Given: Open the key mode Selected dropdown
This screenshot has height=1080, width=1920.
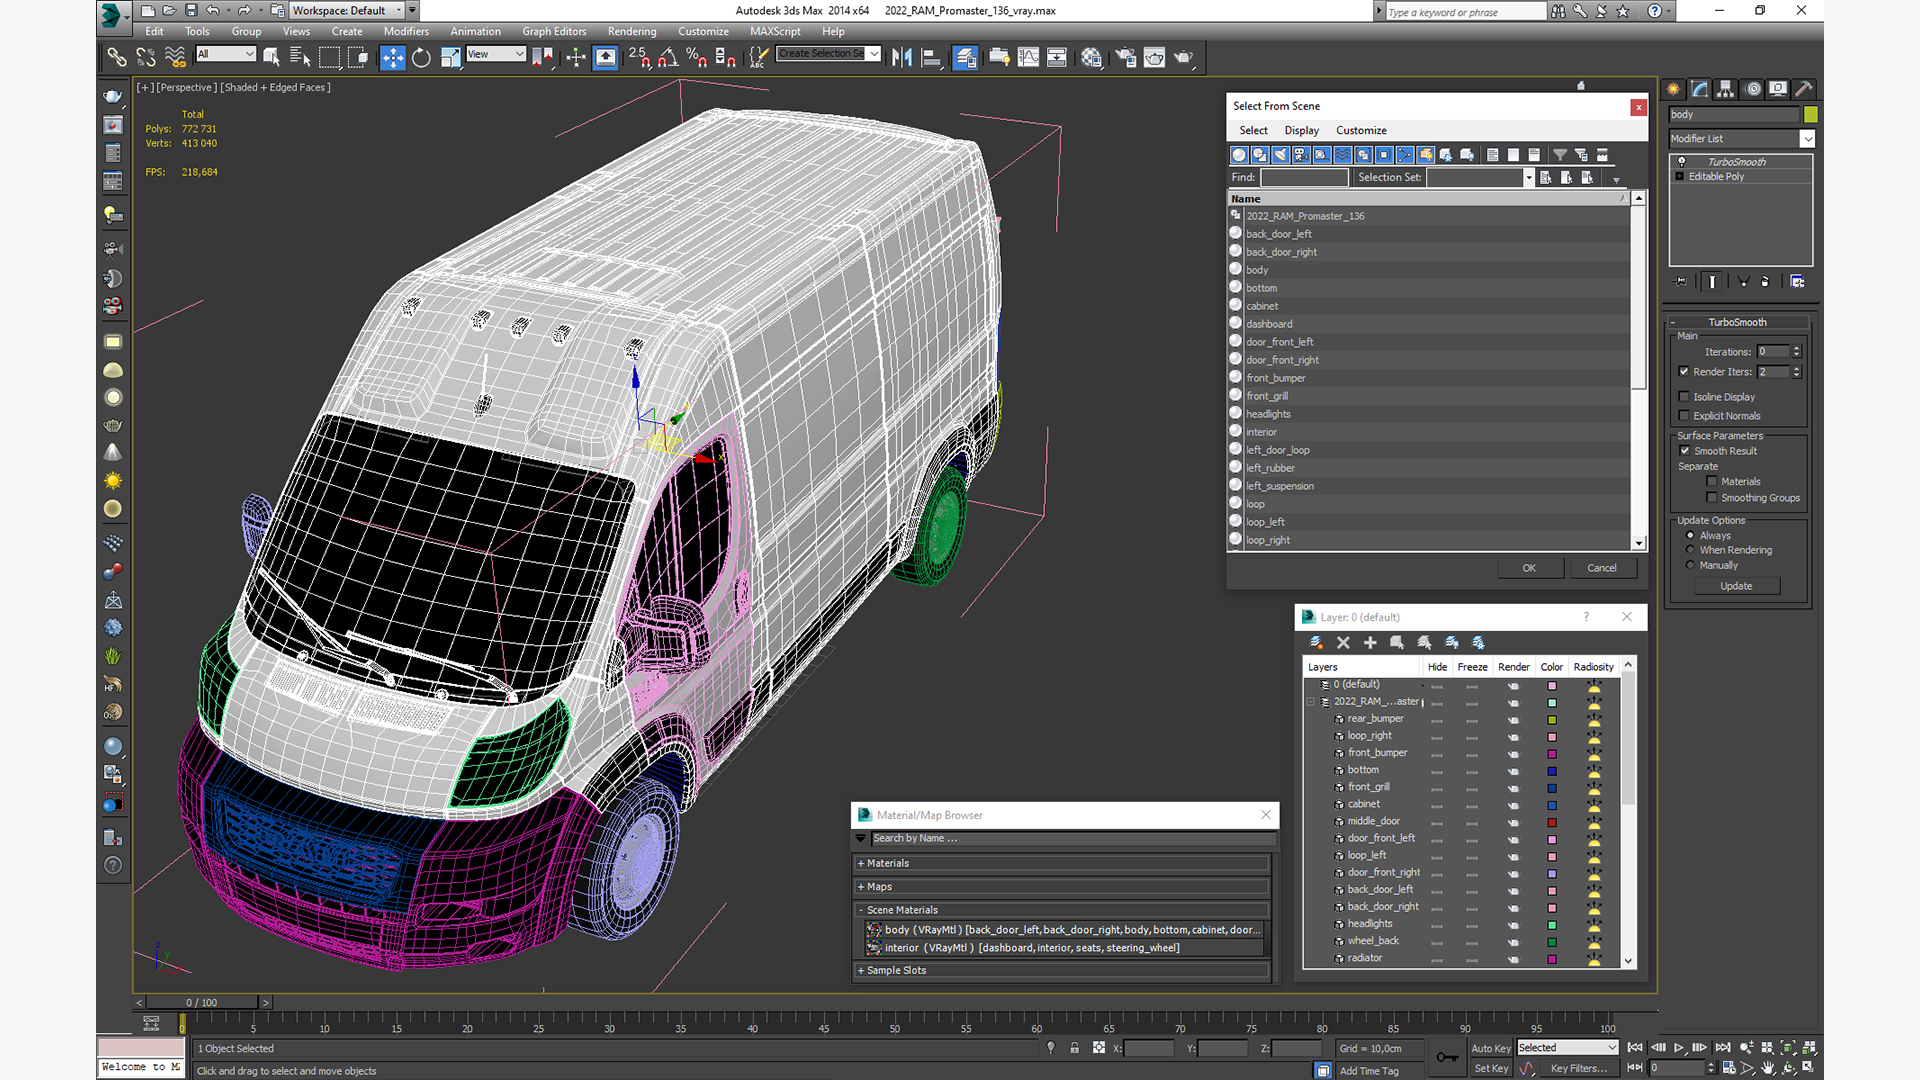Looking at the screenshot, I should pos(1567,1048).
